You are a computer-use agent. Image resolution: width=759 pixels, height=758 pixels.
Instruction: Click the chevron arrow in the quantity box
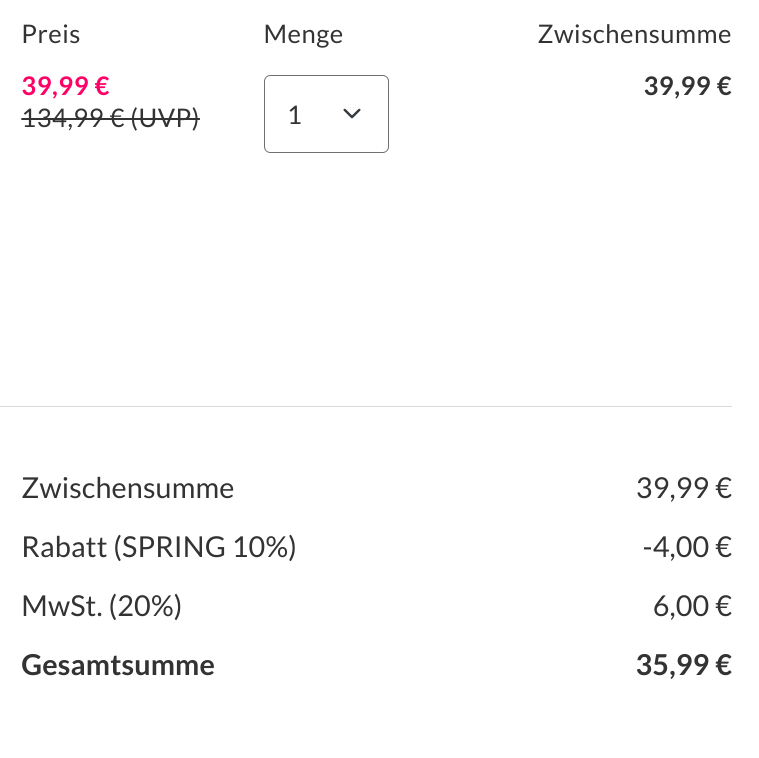351,114
